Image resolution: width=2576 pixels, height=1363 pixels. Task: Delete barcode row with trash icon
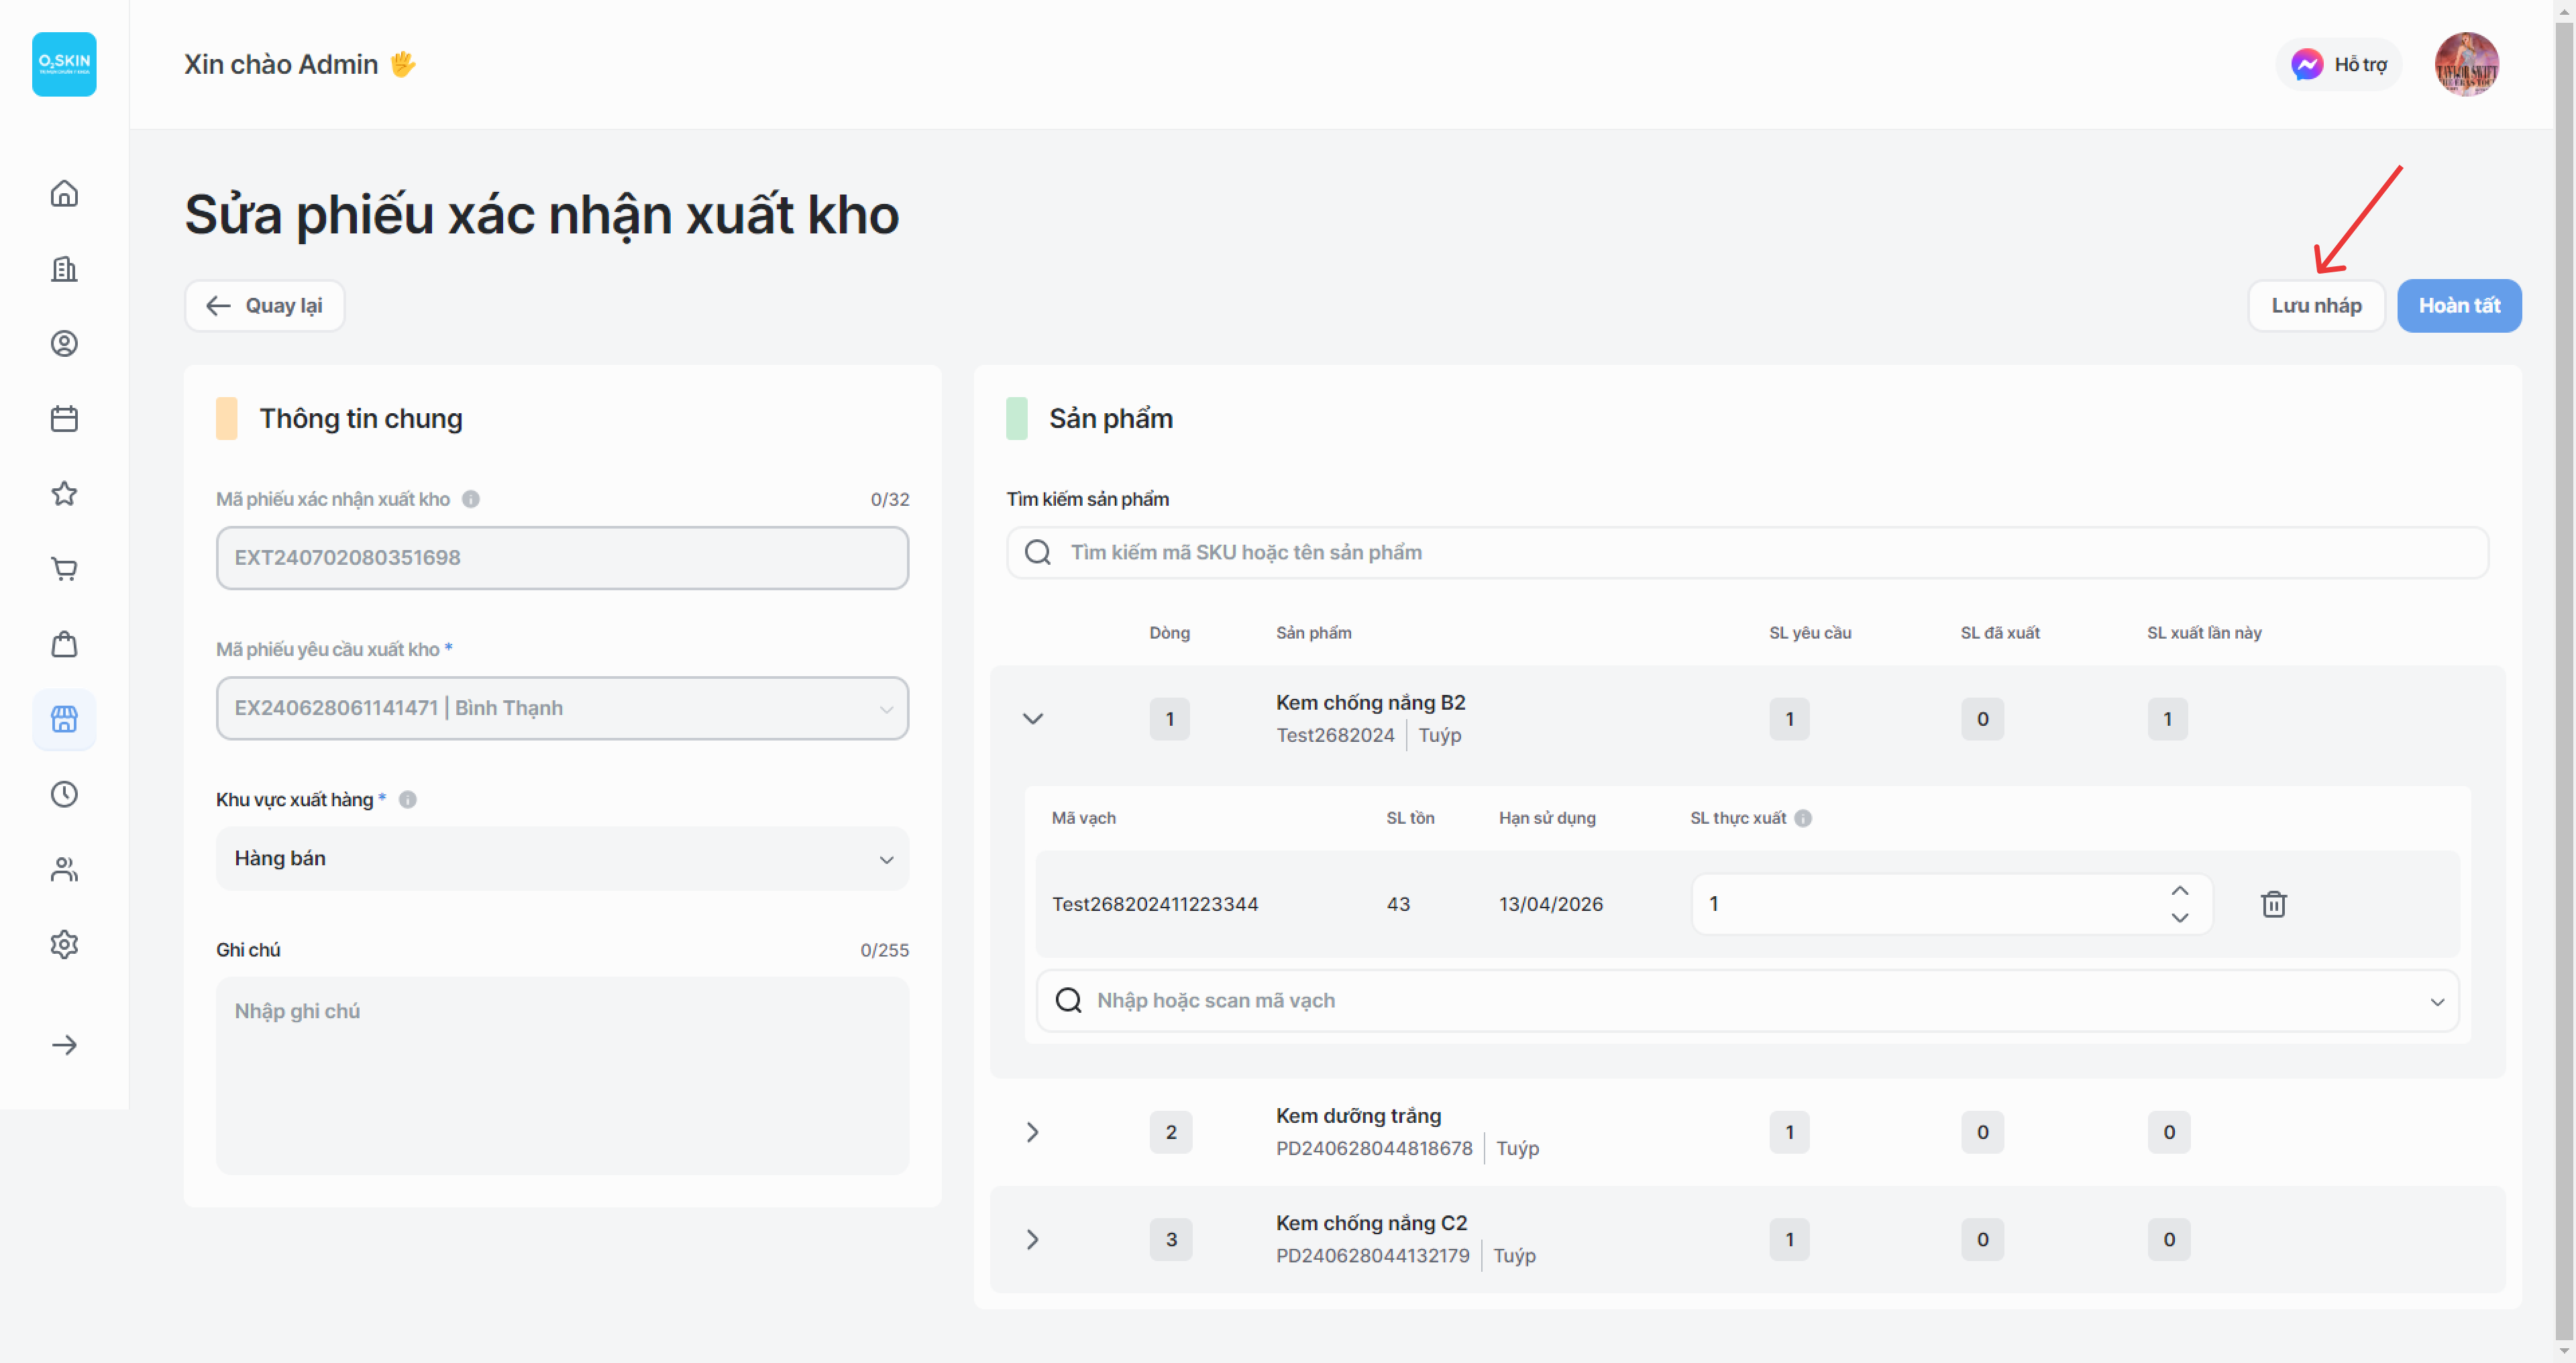click(x=2273, y=904)
